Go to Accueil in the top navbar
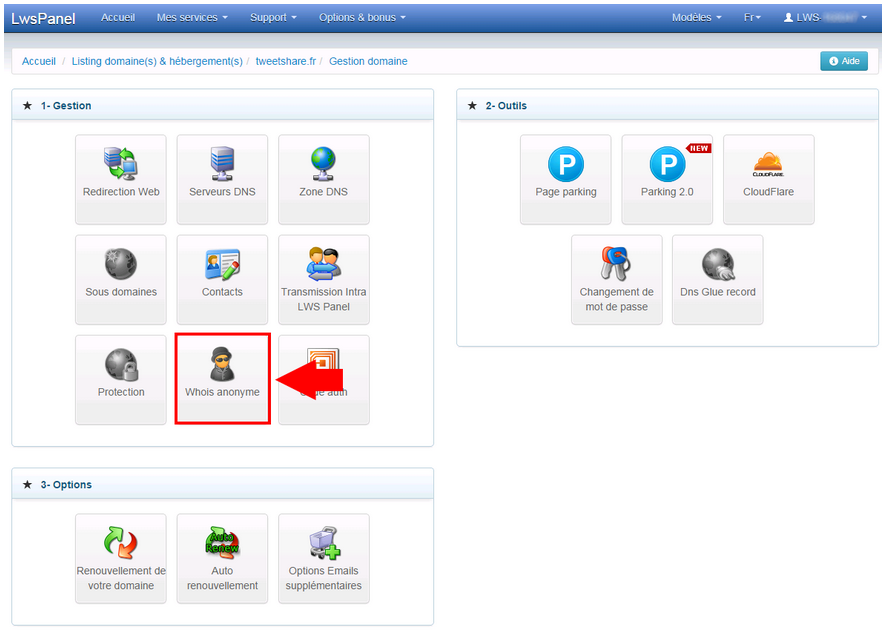Viewport: 892px width, 633px height. click(118, 18)
